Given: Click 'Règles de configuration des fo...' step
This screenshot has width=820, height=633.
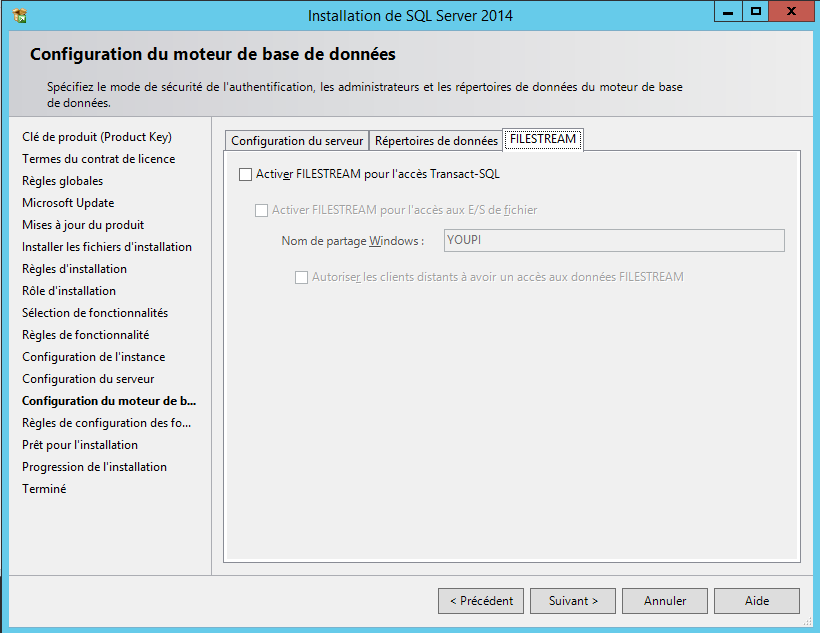Looking at the screenshot, I should tap(106, 423).
